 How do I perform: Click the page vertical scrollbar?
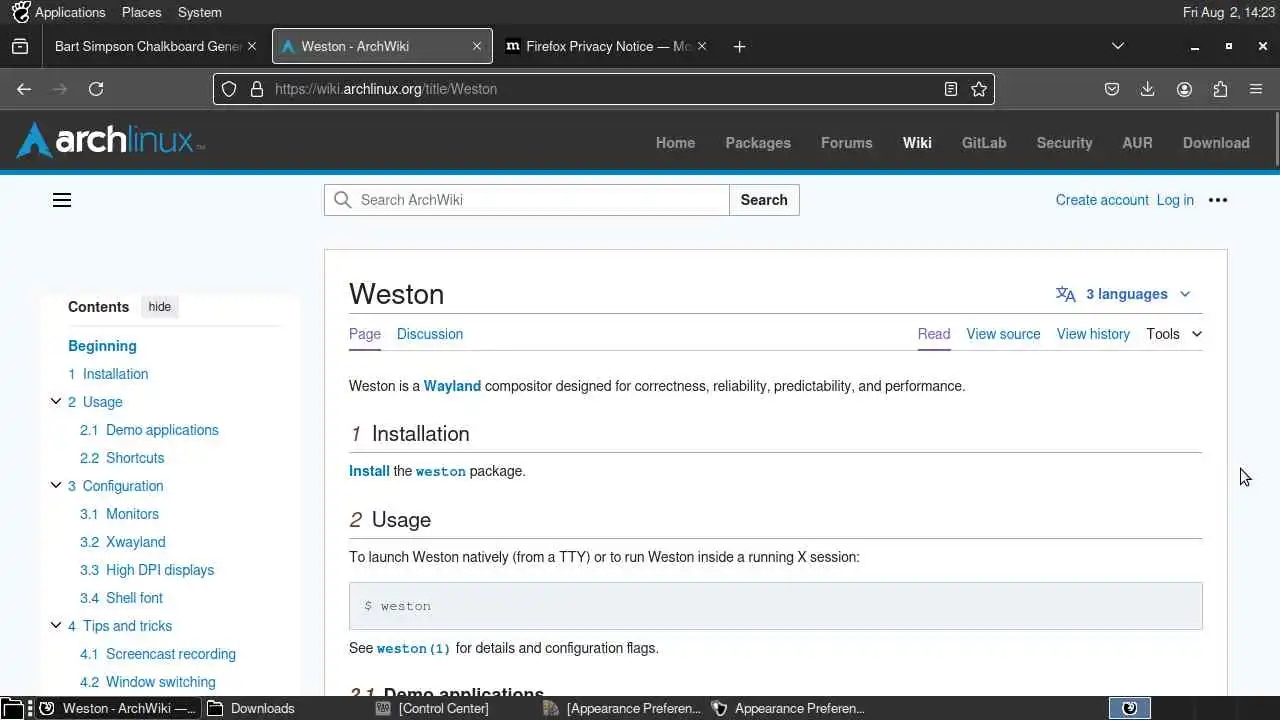click(1277, 140)
